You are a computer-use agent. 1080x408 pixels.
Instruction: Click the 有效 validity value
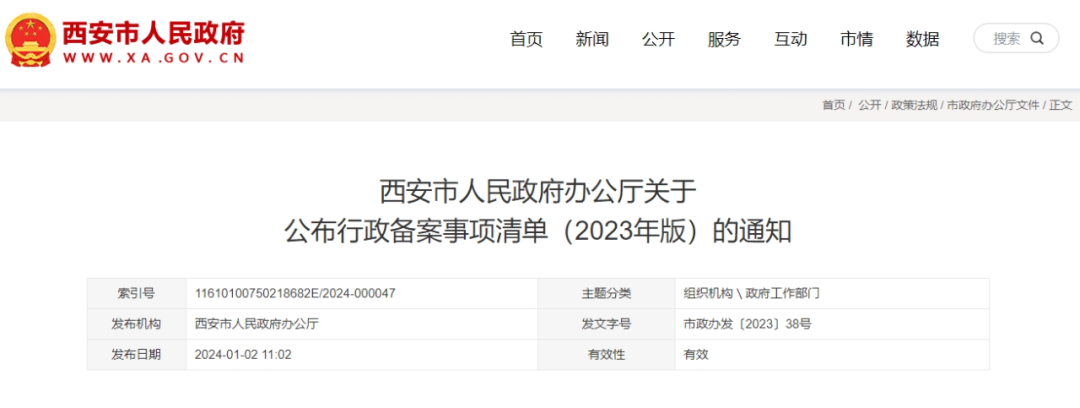[x=696, y=355]
